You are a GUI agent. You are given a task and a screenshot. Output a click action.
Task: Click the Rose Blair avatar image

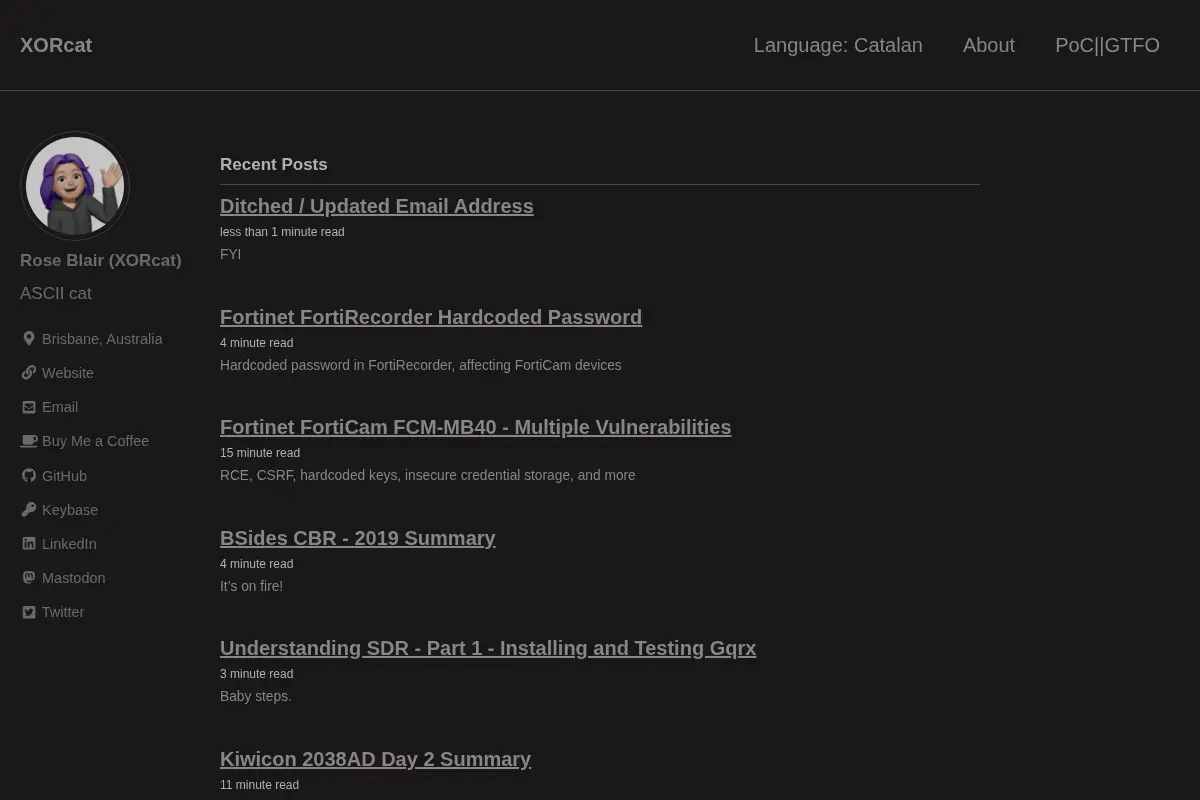click(75, 186)
